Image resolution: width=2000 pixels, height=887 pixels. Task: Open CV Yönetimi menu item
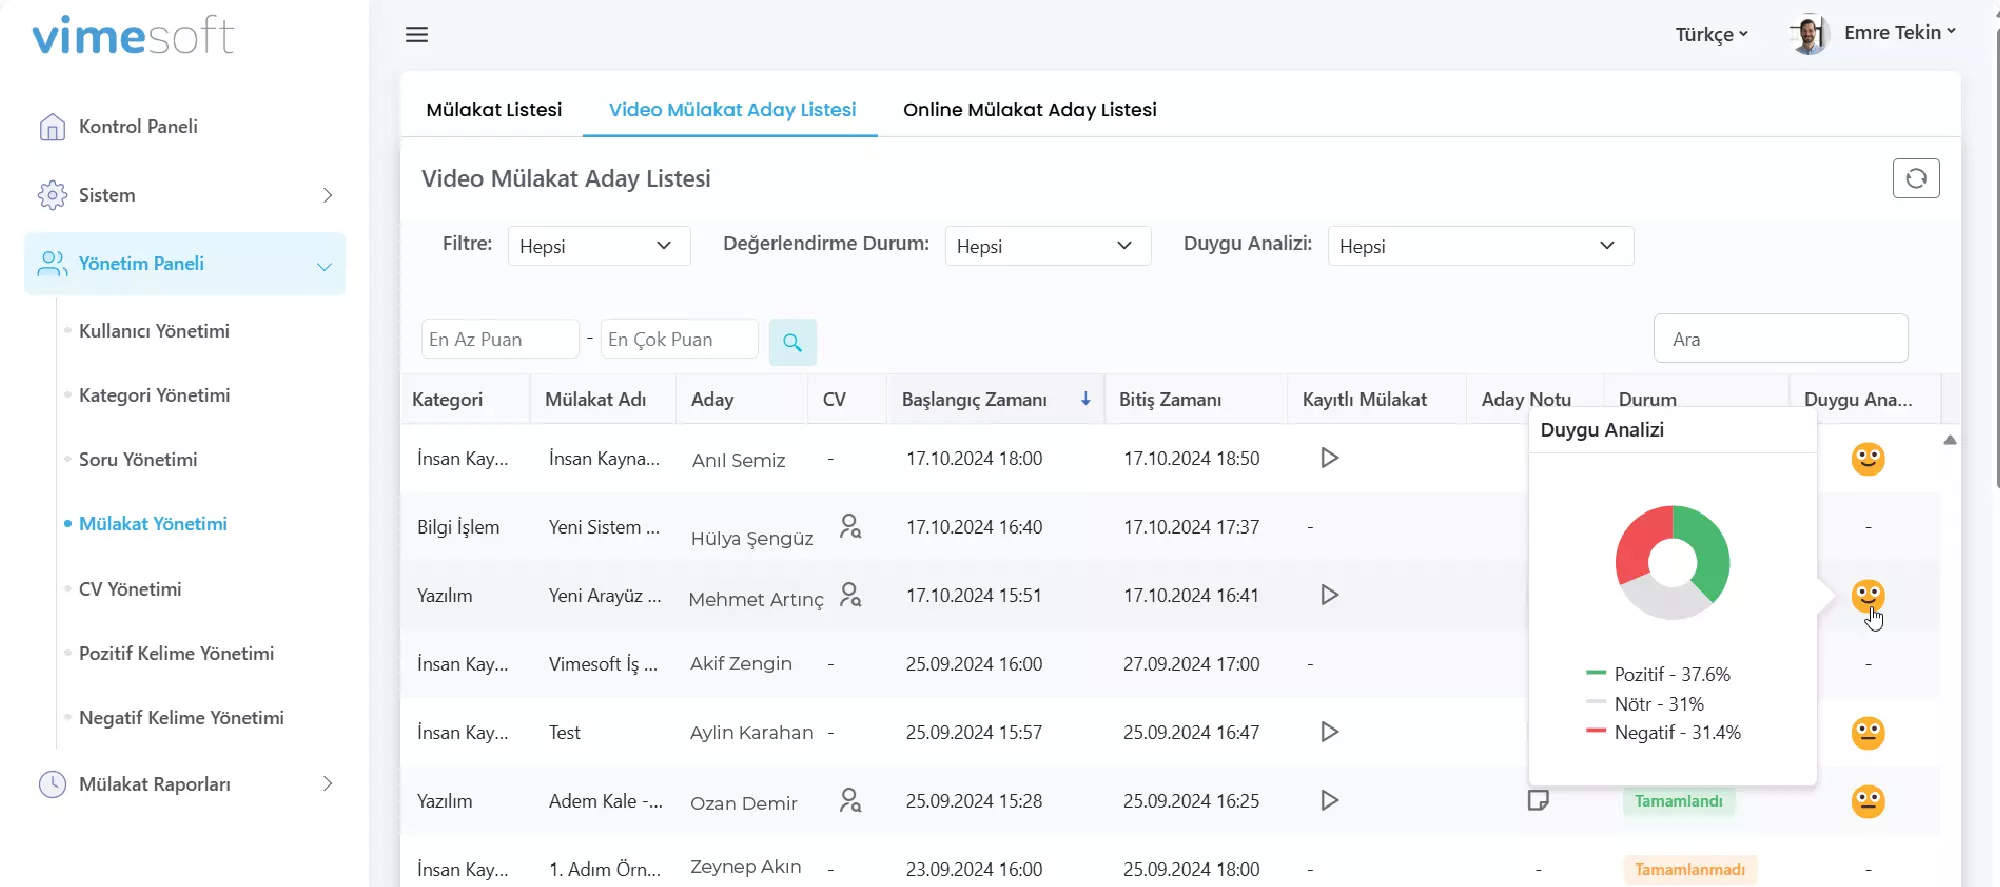[130, 589]
